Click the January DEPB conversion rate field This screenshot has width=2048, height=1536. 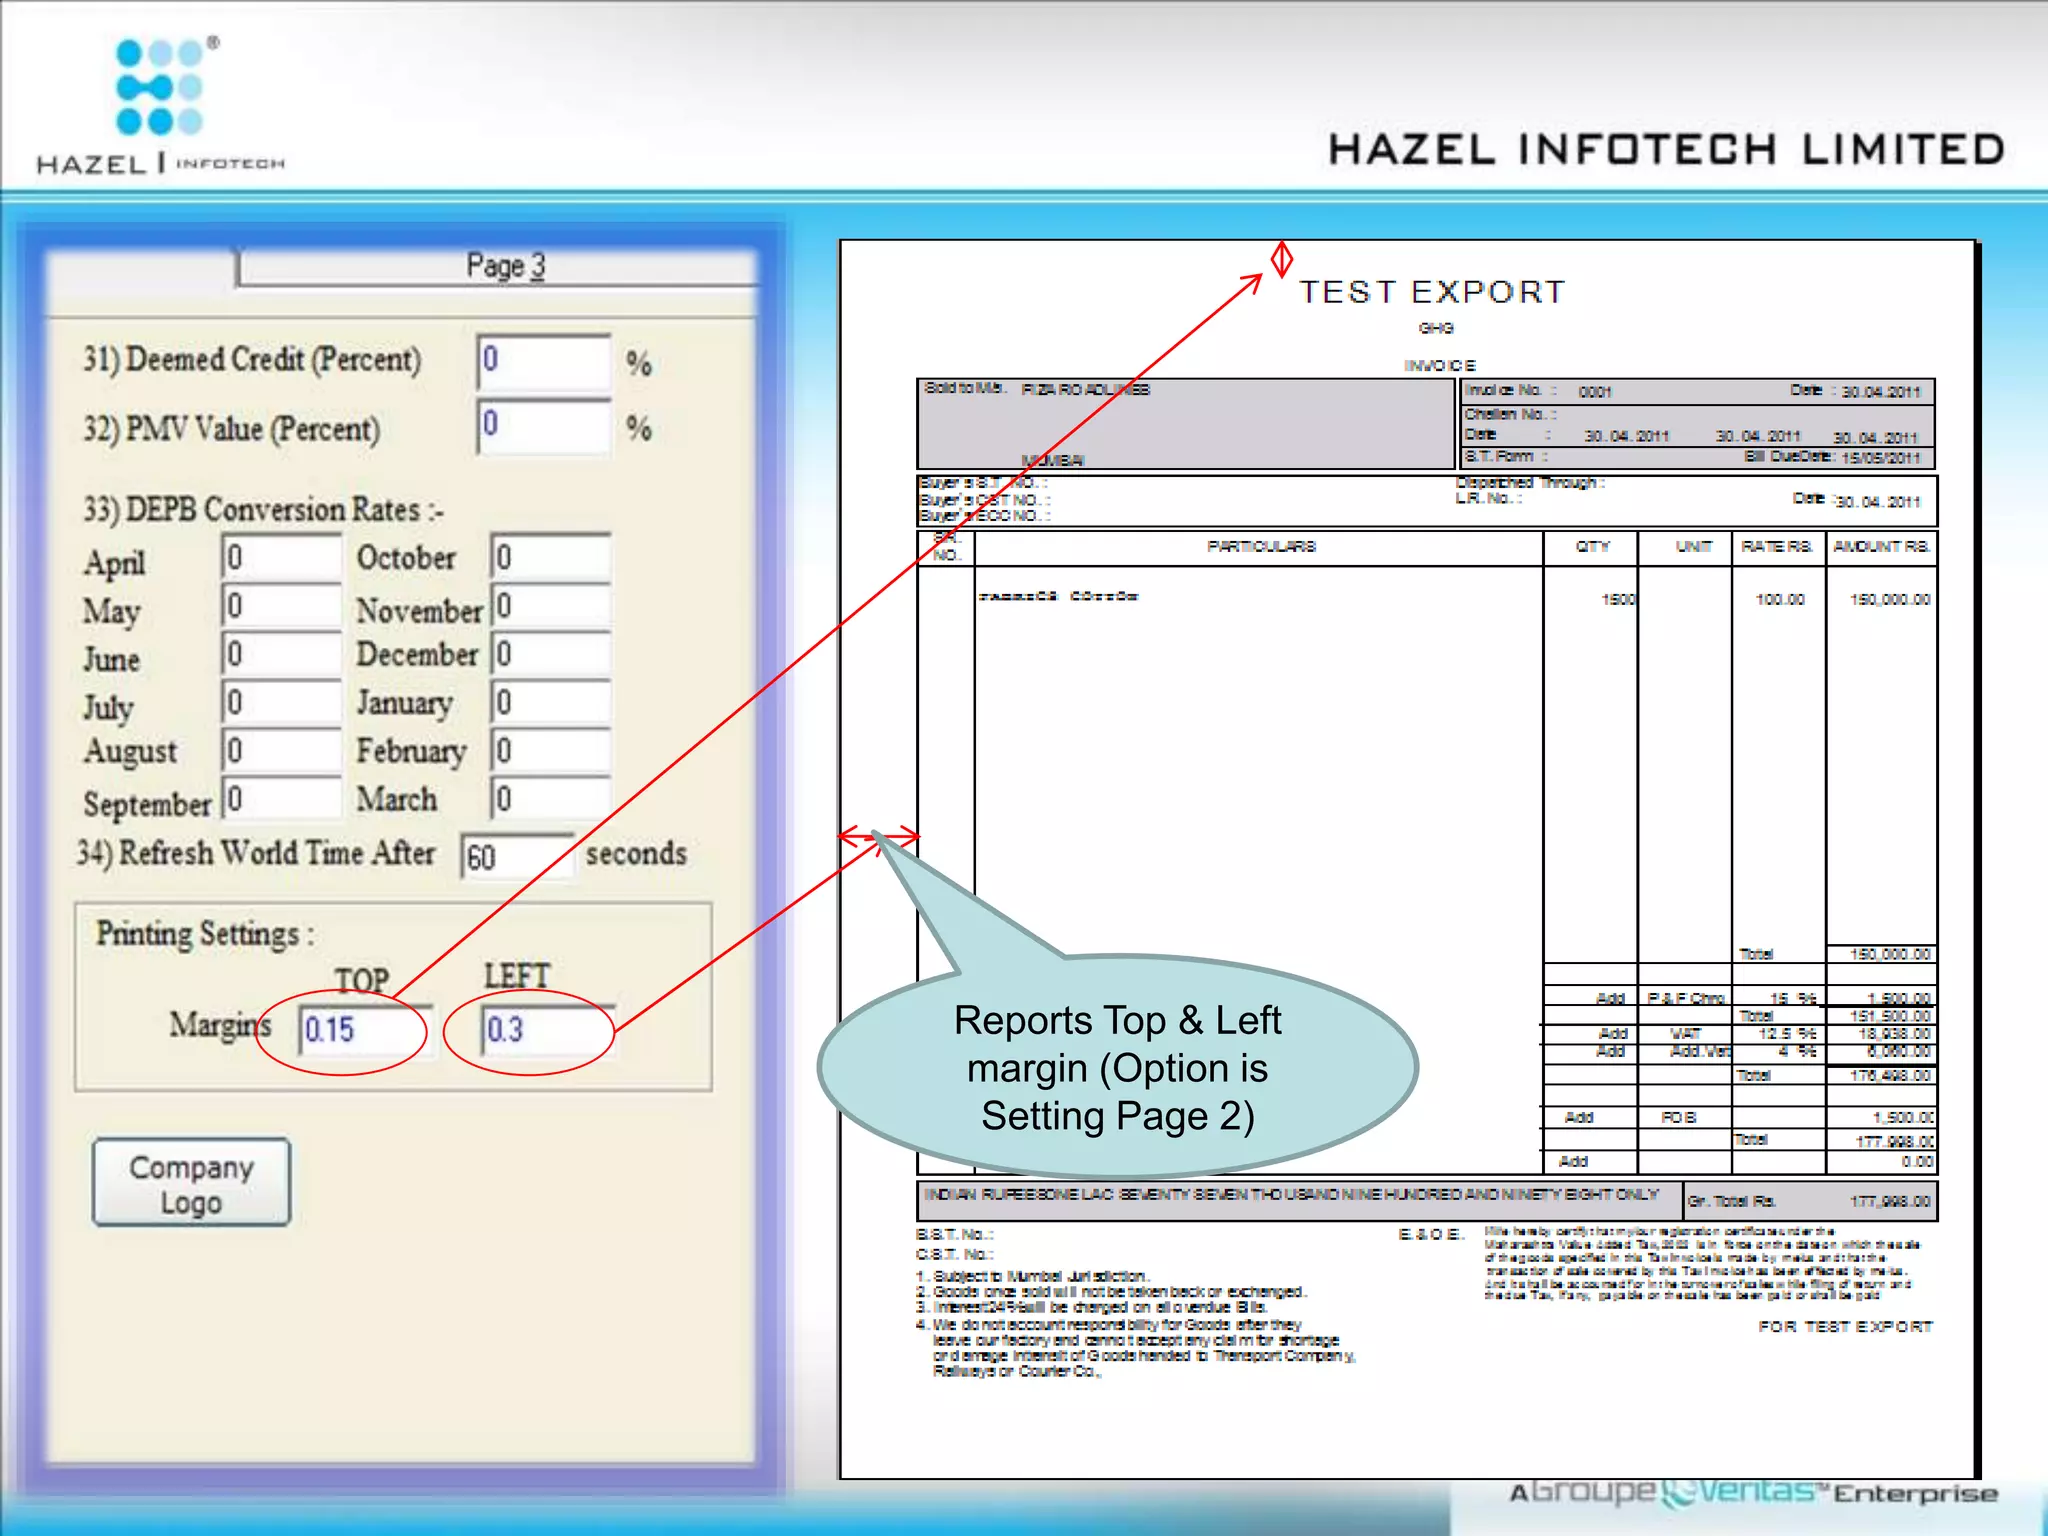coord(551,702)
